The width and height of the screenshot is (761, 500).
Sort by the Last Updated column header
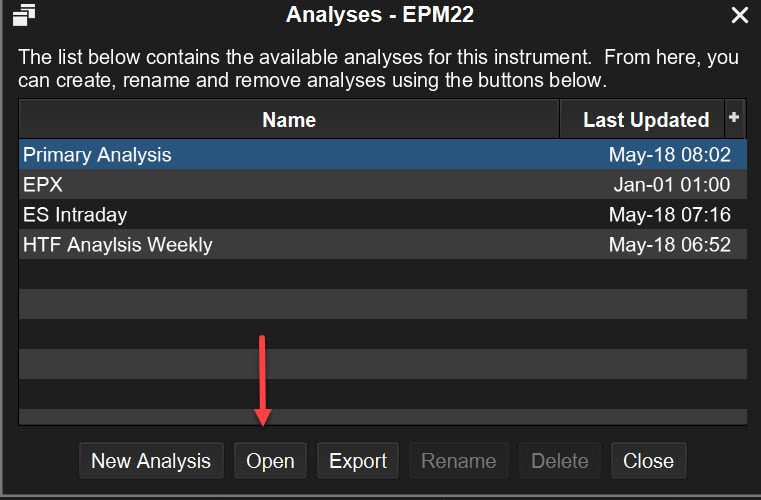(645, 120)
